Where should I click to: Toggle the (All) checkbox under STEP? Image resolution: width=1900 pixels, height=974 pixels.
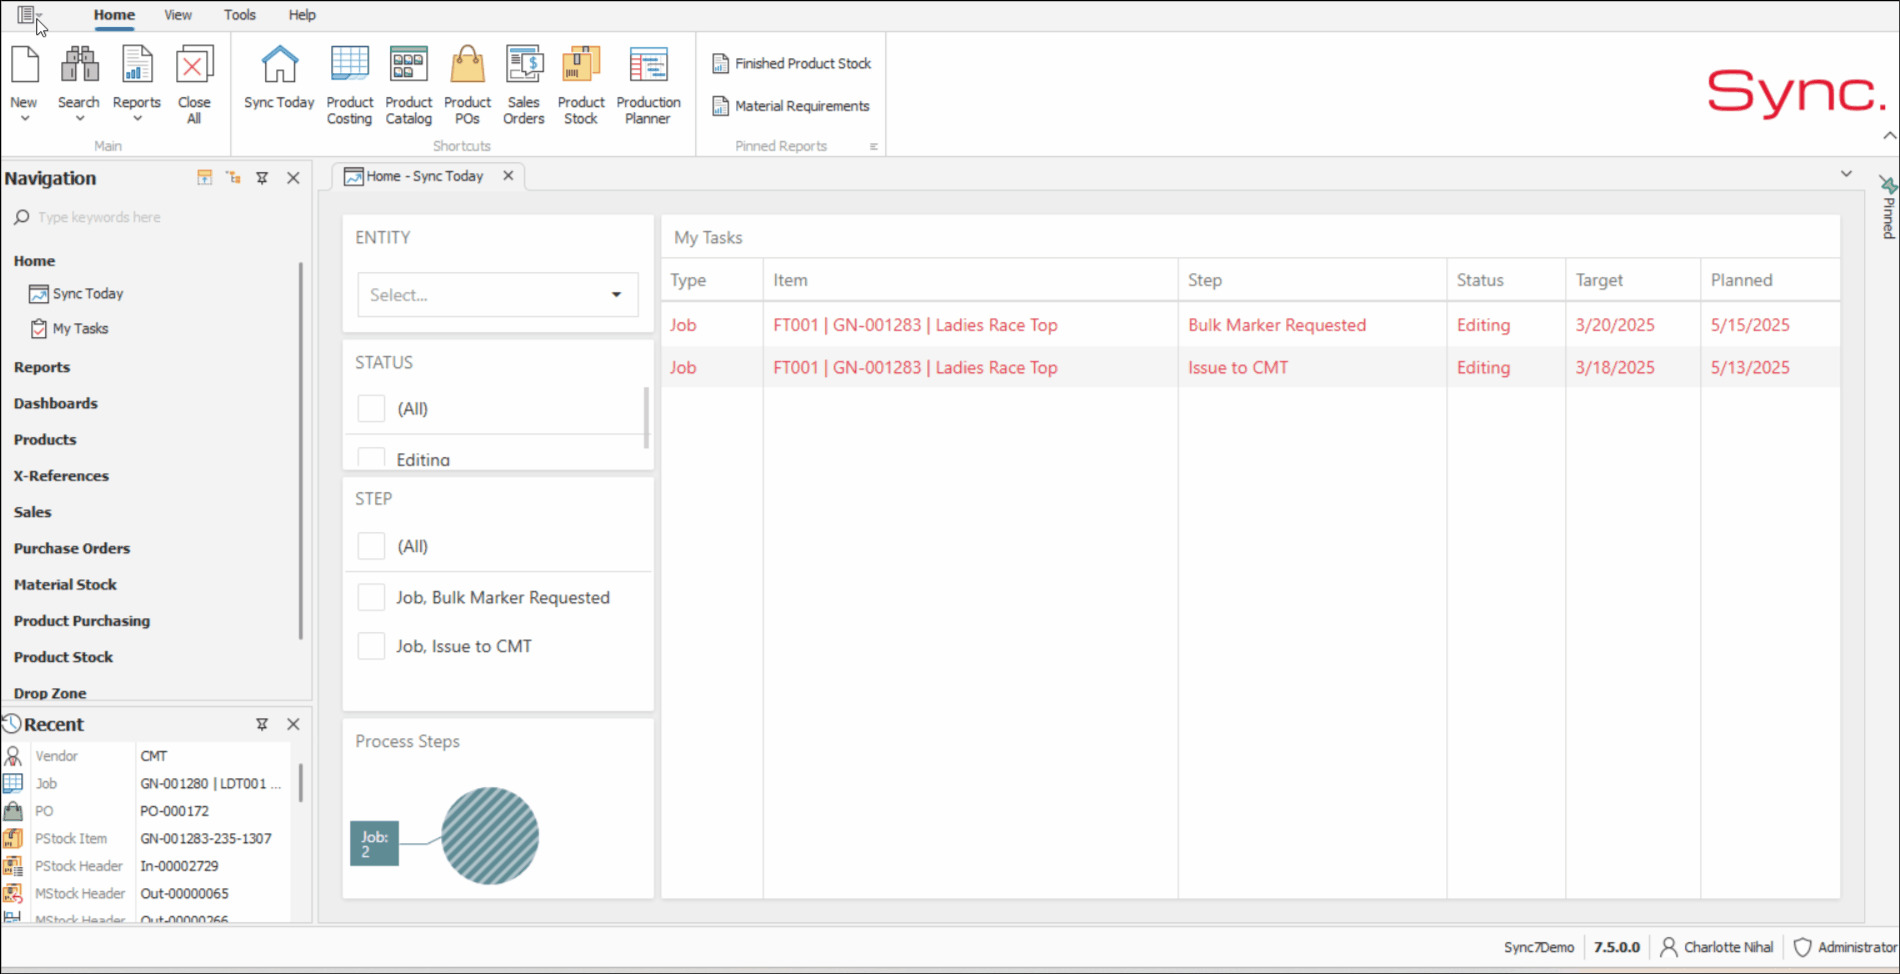(371, 546)
